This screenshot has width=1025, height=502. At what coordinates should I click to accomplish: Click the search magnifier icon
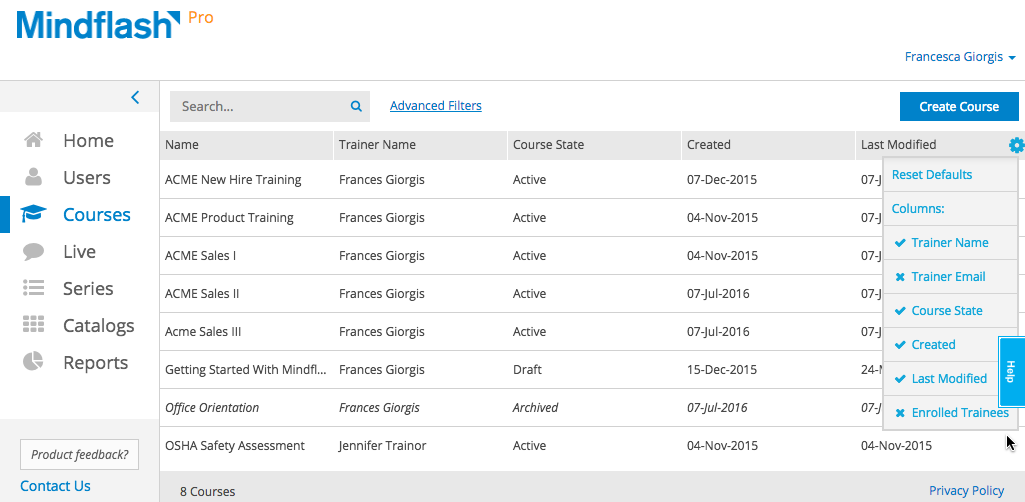[356, 106]
